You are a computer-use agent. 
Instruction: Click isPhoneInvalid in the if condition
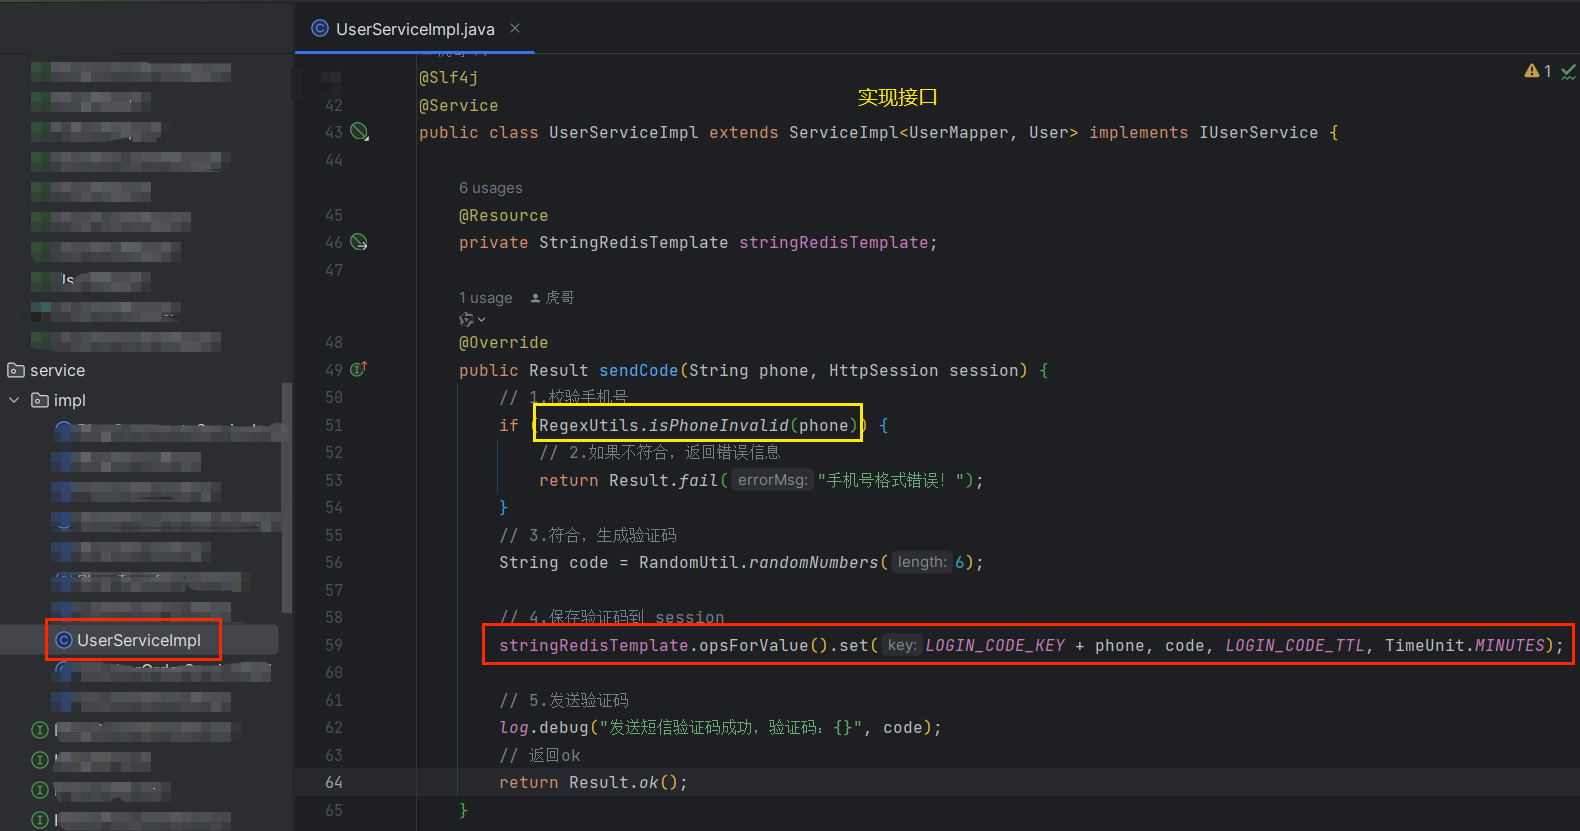click(719, 425)
